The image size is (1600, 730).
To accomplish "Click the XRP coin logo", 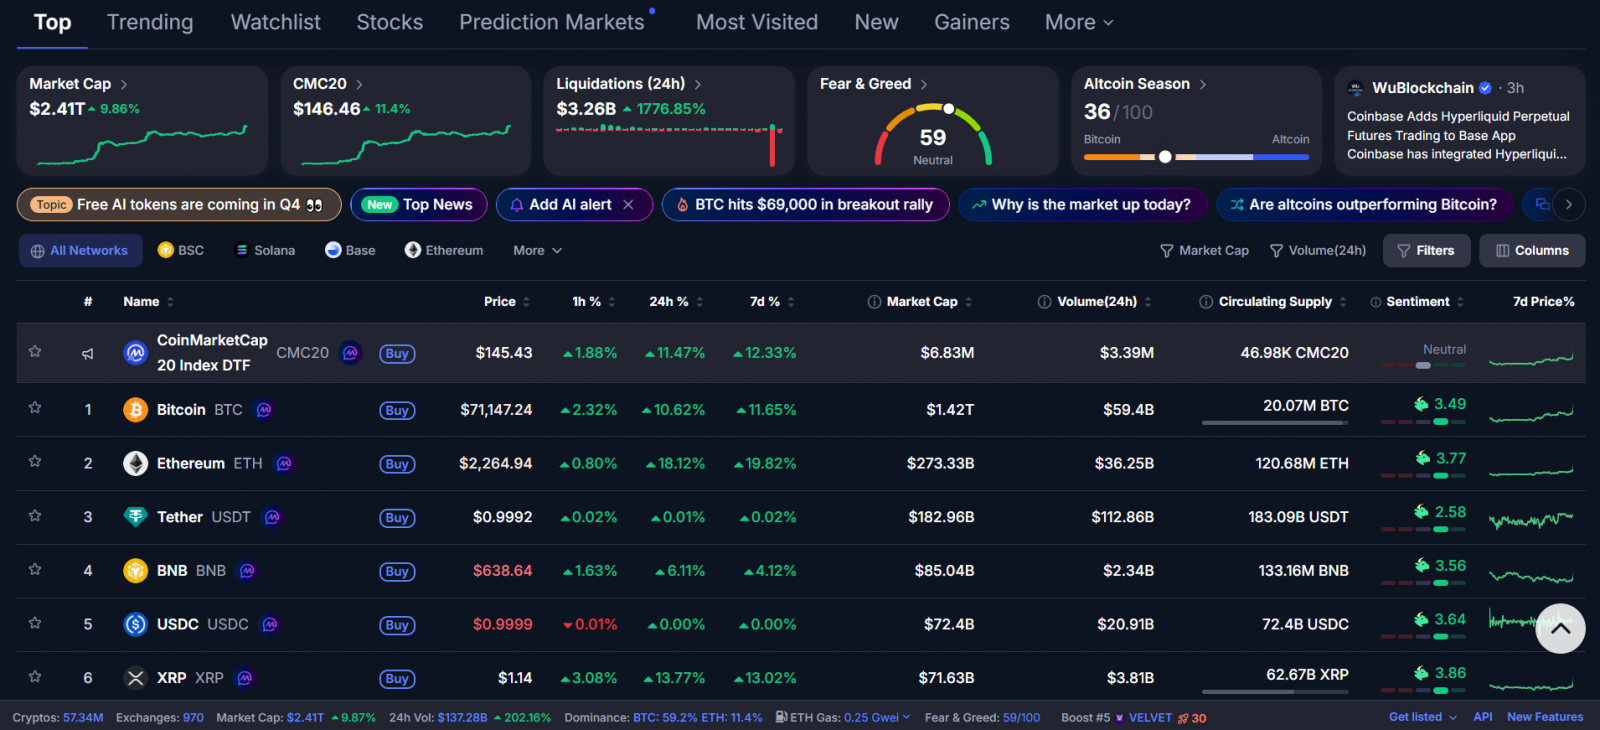I will tap(135, 678).
